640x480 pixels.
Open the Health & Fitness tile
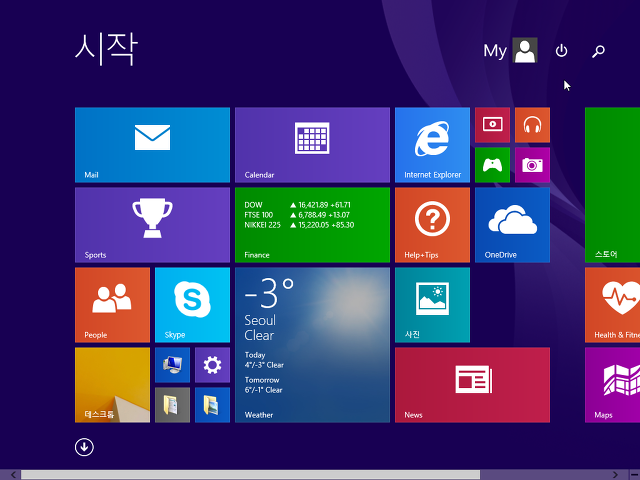coord(612,305)
